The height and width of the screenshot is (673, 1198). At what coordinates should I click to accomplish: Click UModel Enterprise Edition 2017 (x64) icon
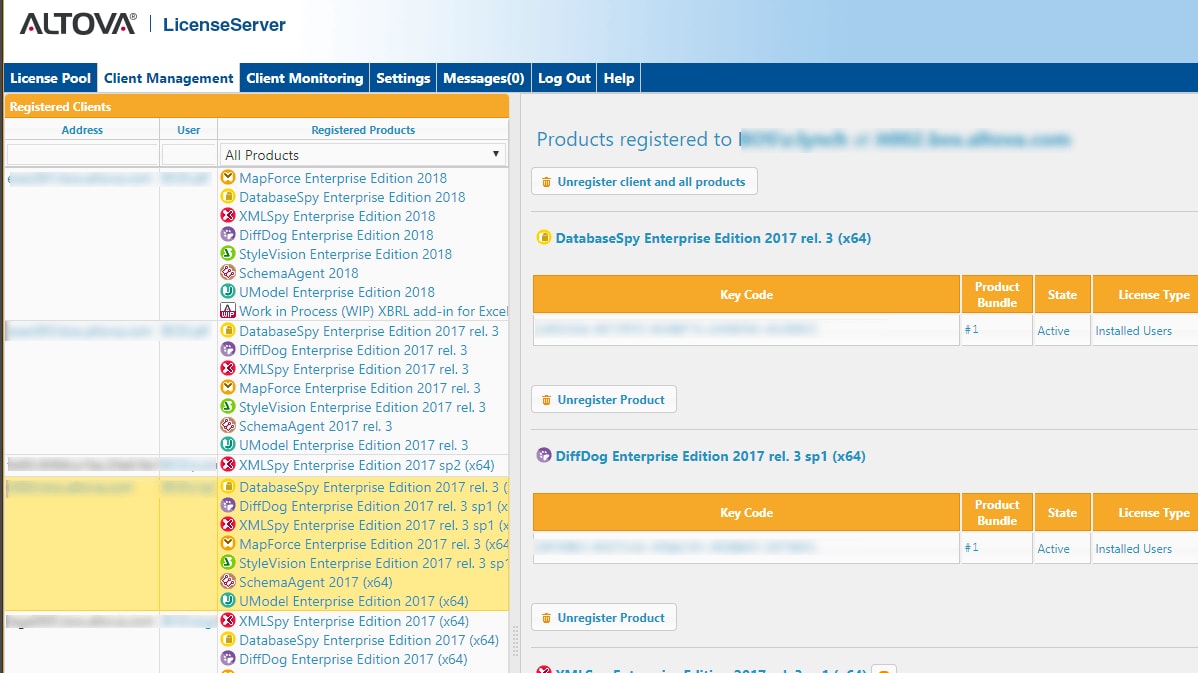[228, 600]
